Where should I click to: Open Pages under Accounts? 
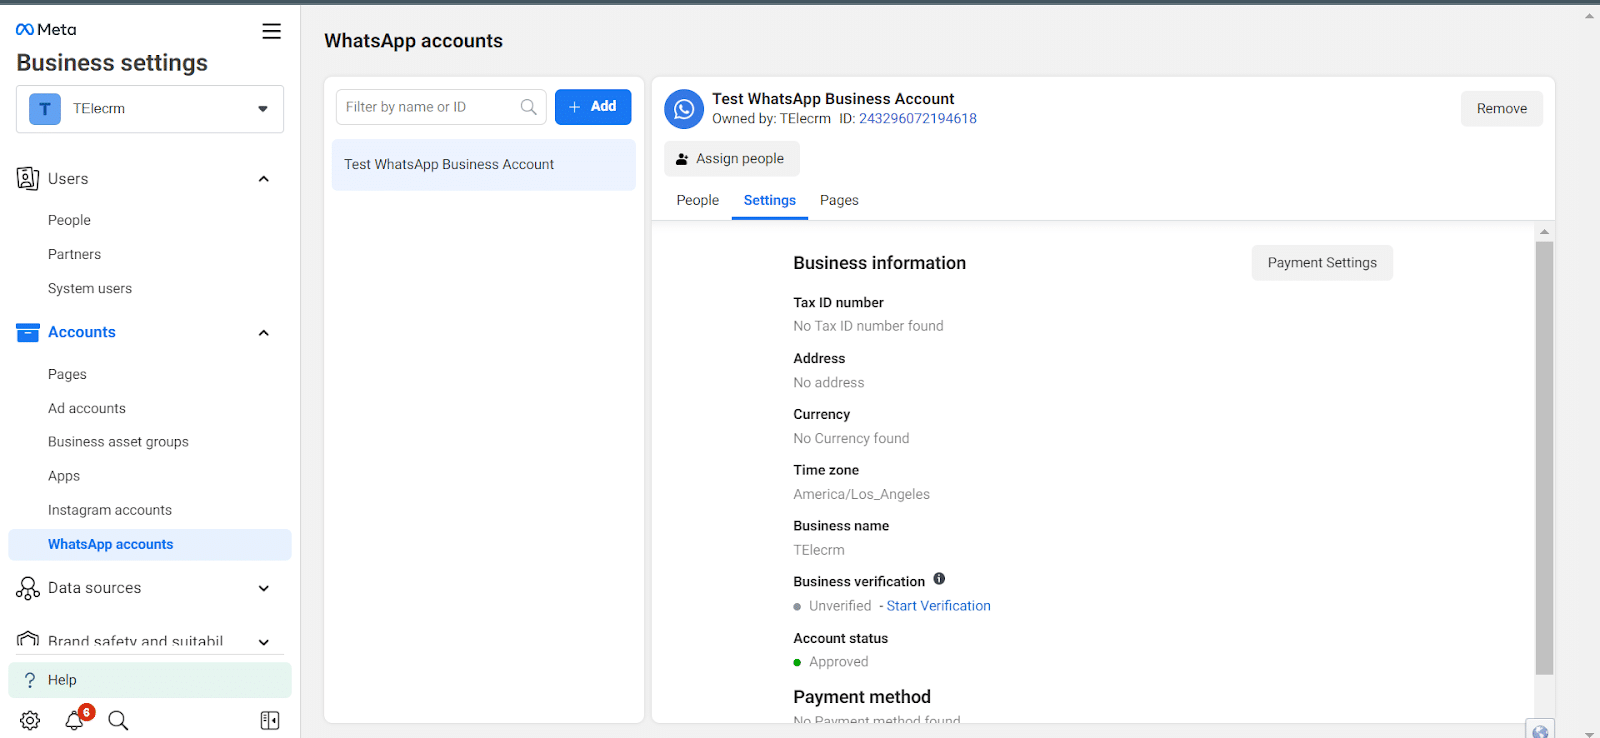point(67,374)
